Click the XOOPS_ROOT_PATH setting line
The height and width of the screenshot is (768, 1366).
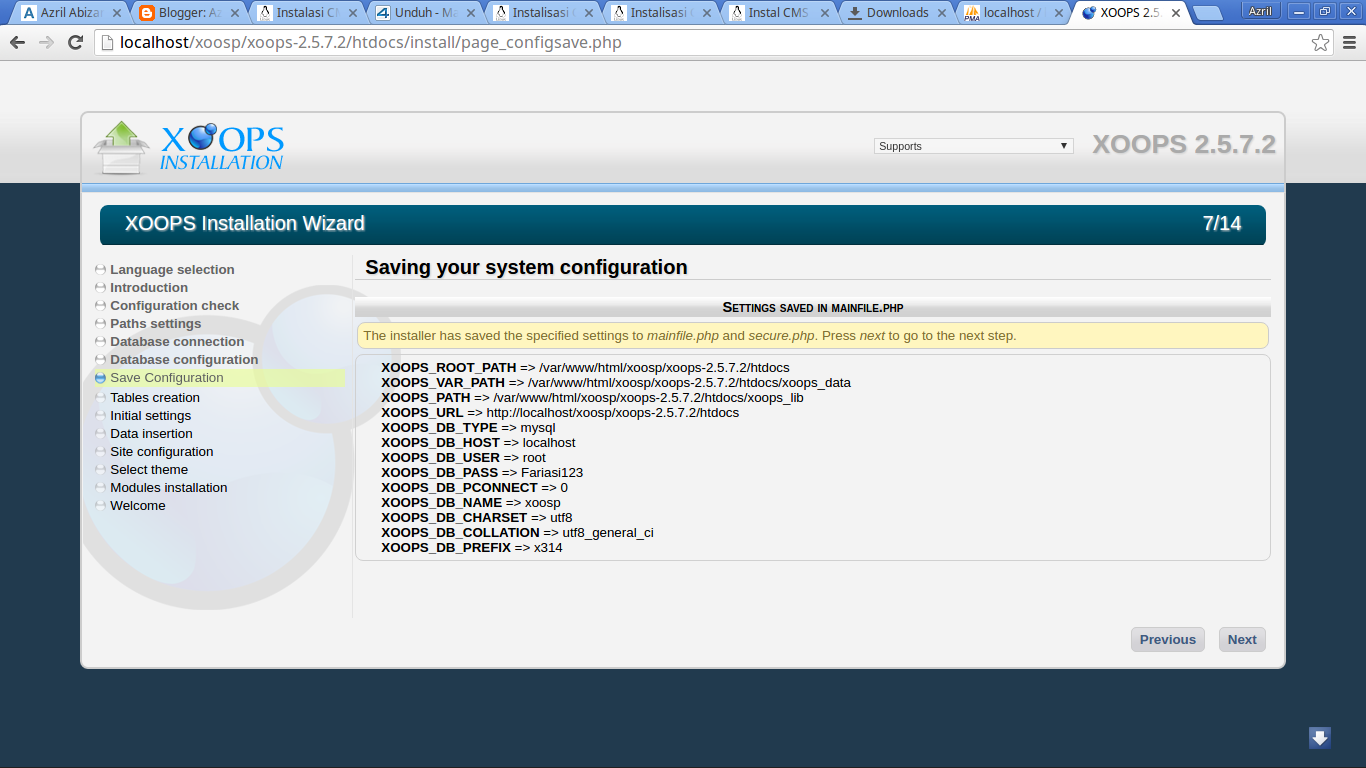tap(585, 368)
